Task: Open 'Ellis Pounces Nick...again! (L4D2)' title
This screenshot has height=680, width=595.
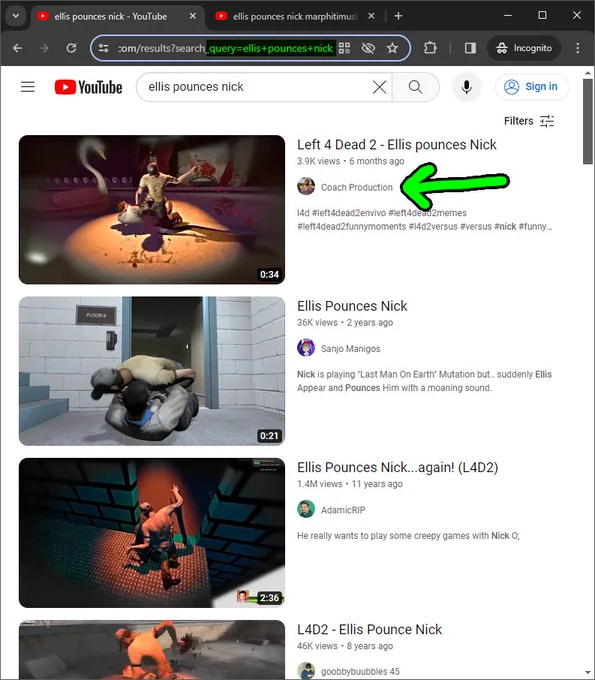Action: pyautogui.click(x=397, y=468)
